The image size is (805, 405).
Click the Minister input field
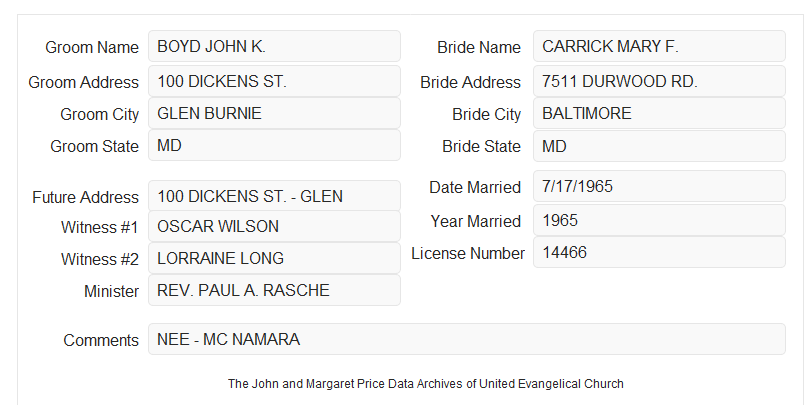[274, 290]
